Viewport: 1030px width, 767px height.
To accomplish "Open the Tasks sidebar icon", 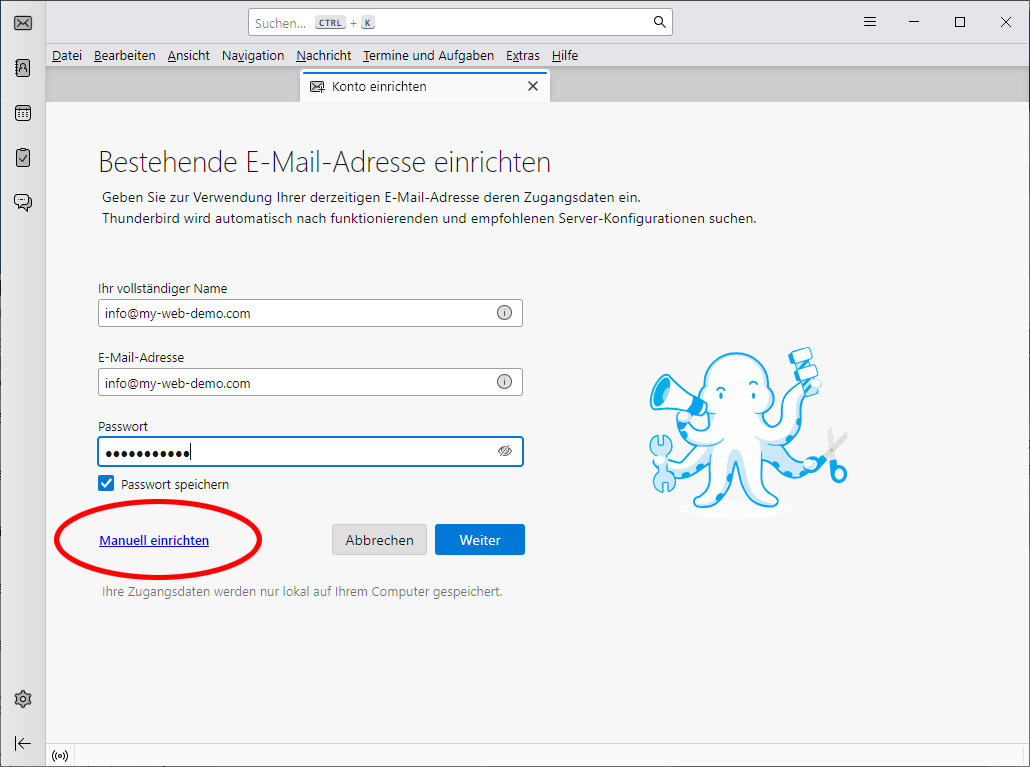I will click(x=23, y=158).
